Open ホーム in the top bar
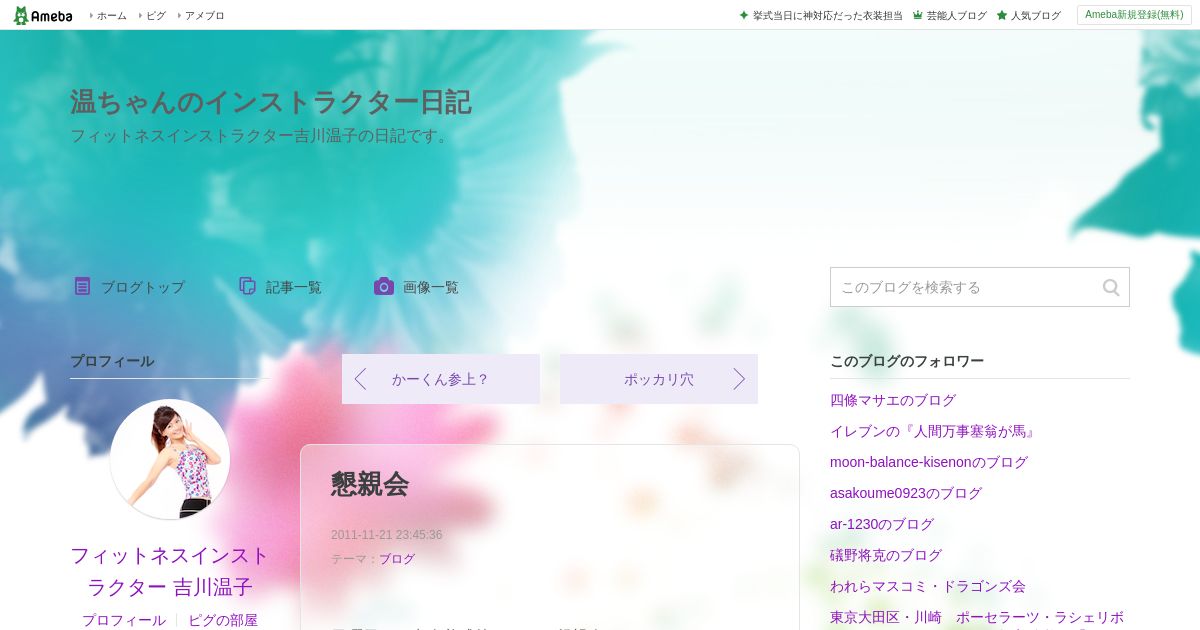Image resolution: width=1200 pixels, height=630 pixels. pos(111,15)
